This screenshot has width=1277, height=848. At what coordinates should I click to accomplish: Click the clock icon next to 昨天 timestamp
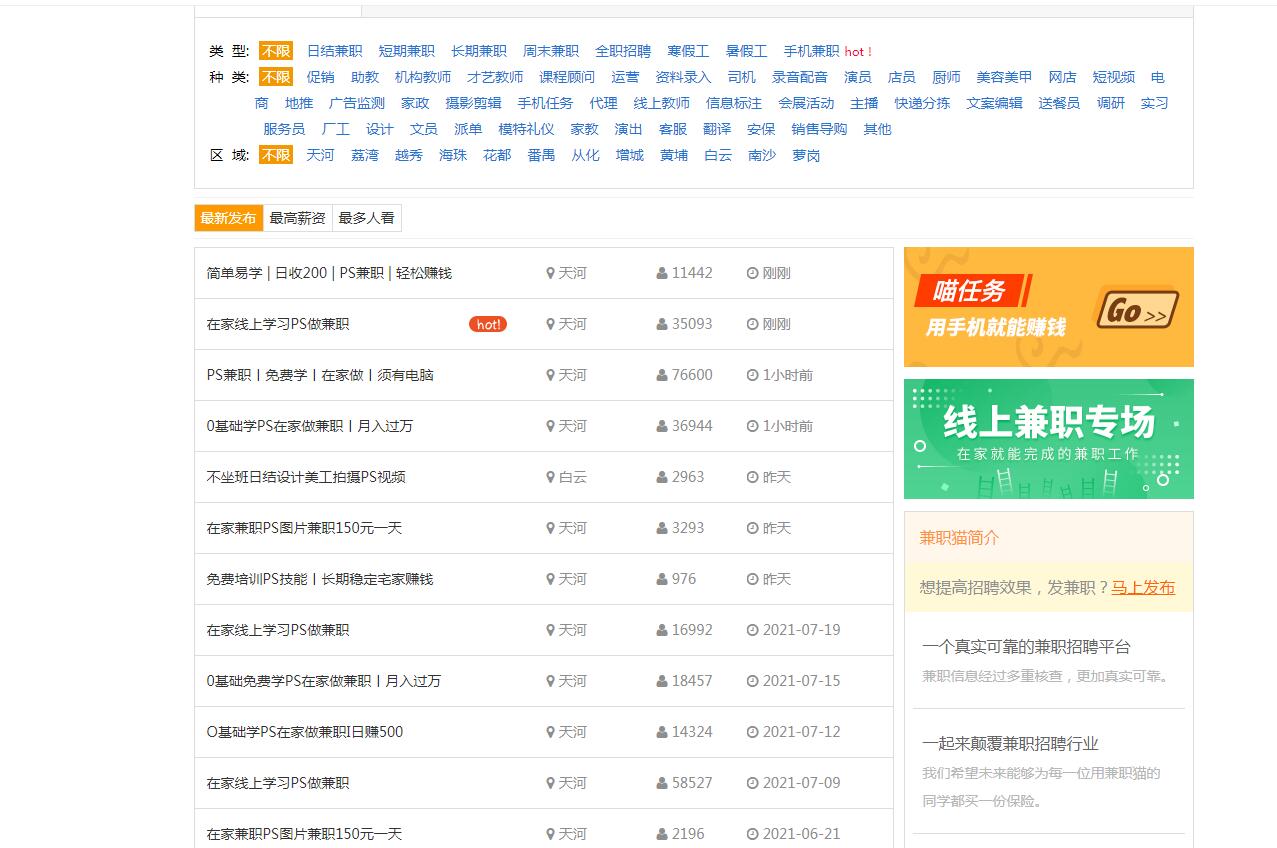750,477
